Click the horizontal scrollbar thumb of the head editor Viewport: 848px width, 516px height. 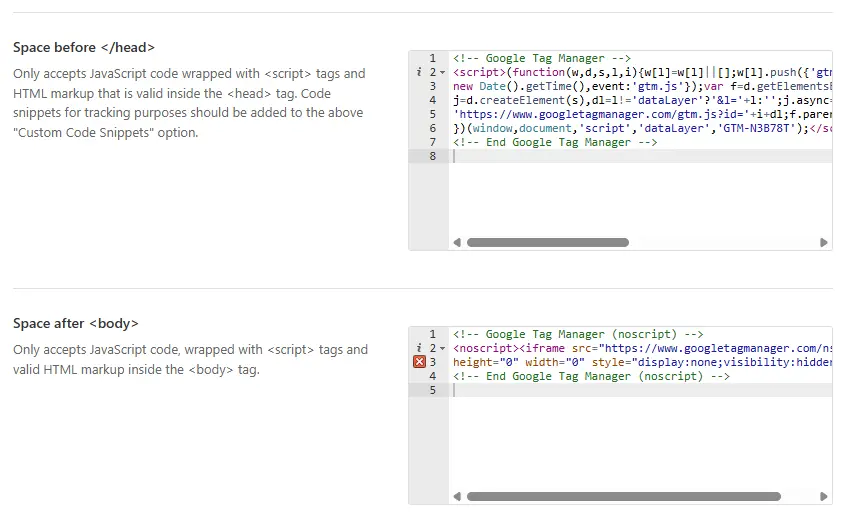tap(548, 242)
